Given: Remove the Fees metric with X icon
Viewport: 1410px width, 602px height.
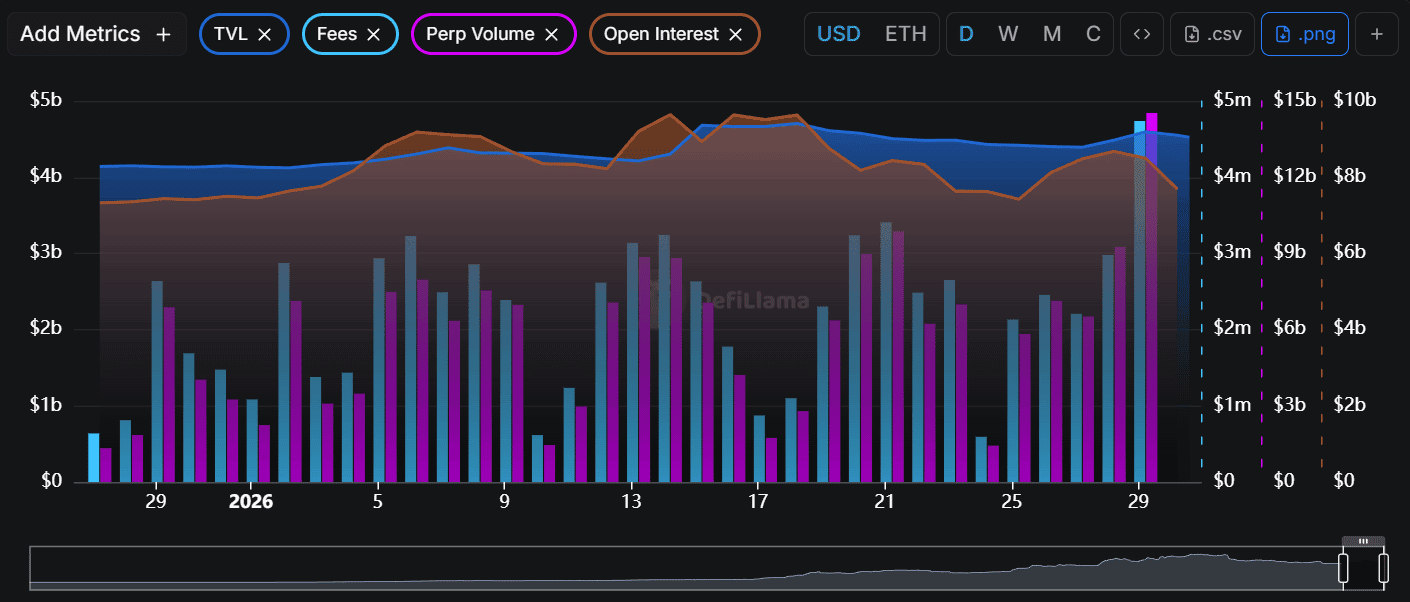Looking at the screenshot, I should tap(373, 34).
